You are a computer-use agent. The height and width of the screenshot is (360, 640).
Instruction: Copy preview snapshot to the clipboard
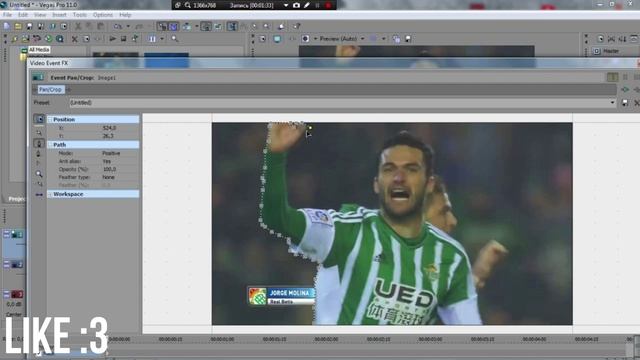click(x=396, y=39)
